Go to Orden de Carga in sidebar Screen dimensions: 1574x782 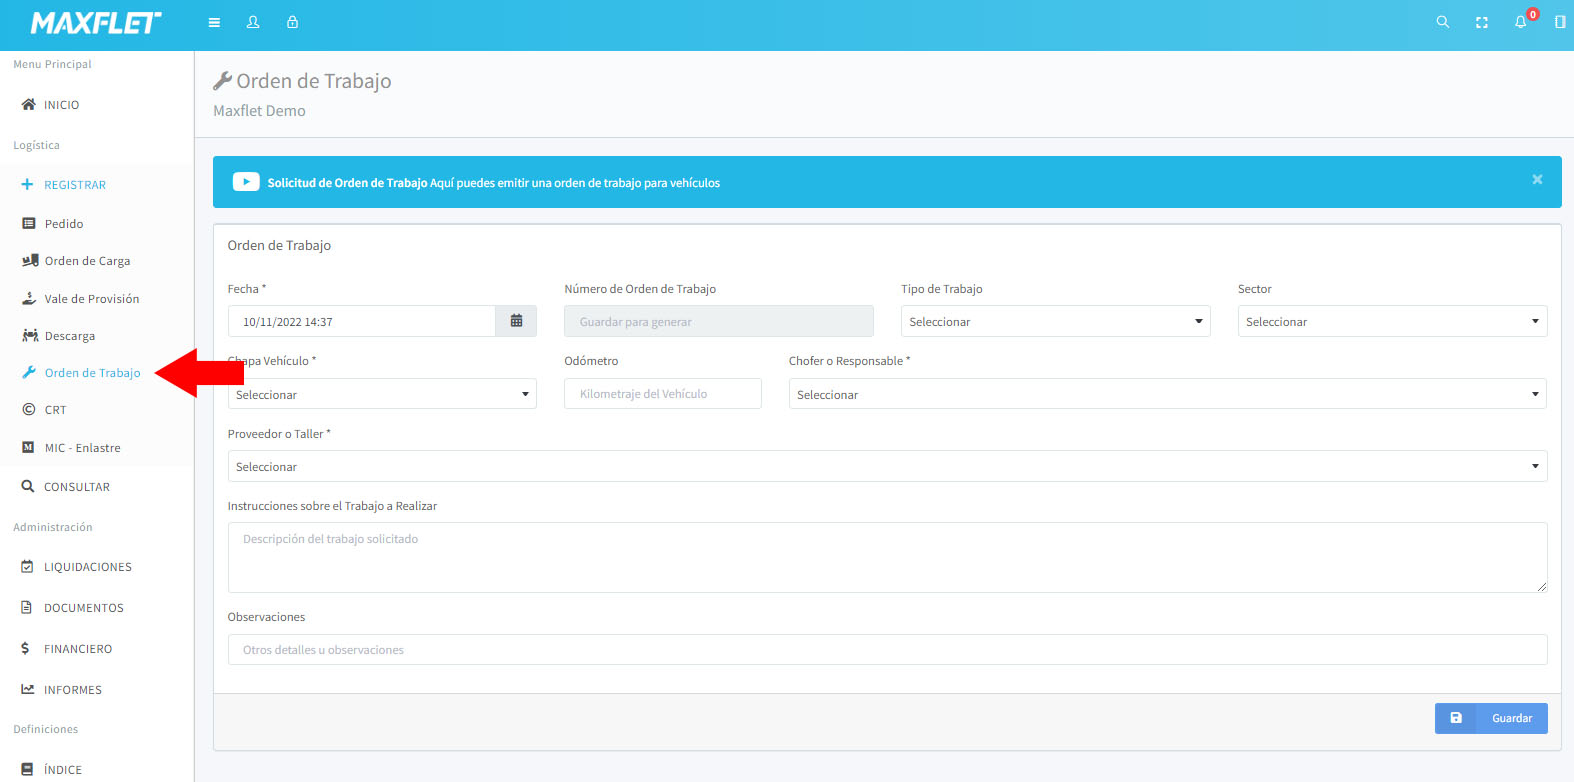[x=87, y=261]
